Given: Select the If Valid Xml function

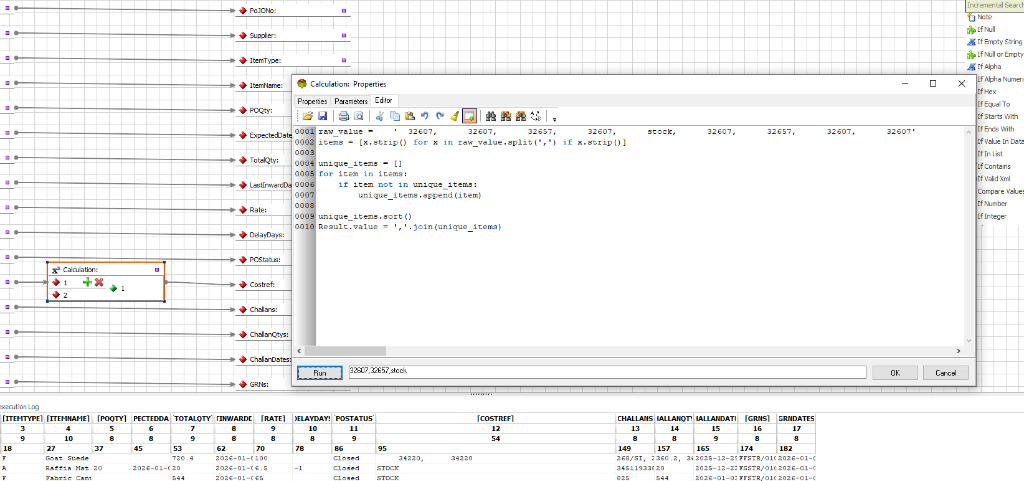Looking at the screenshot, I should click(994, 178).
